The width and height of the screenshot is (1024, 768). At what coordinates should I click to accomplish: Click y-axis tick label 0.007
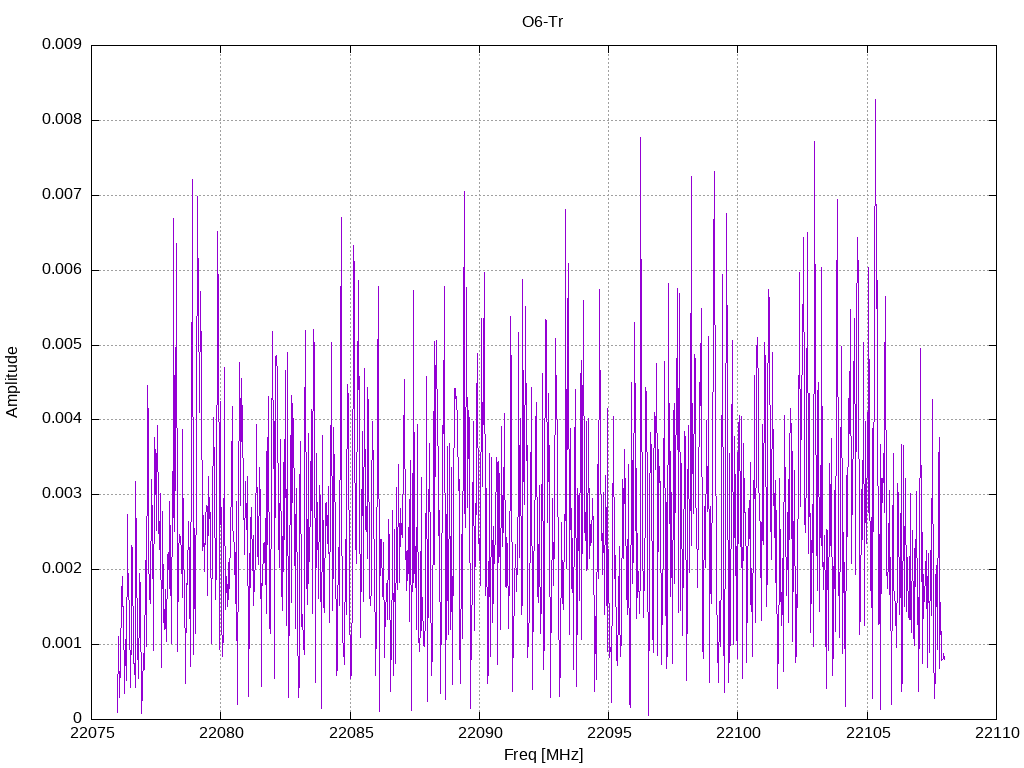point(61,195)
